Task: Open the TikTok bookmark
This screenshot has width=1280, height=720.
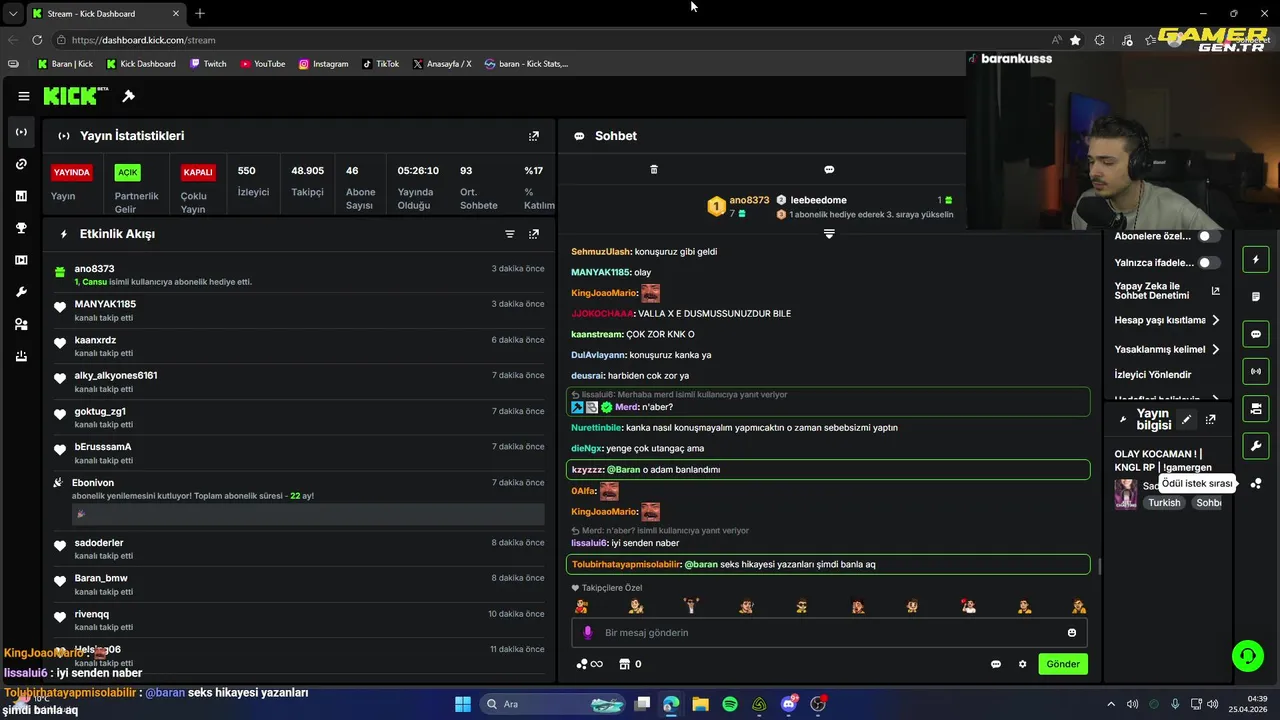Action: coord(380,64)
